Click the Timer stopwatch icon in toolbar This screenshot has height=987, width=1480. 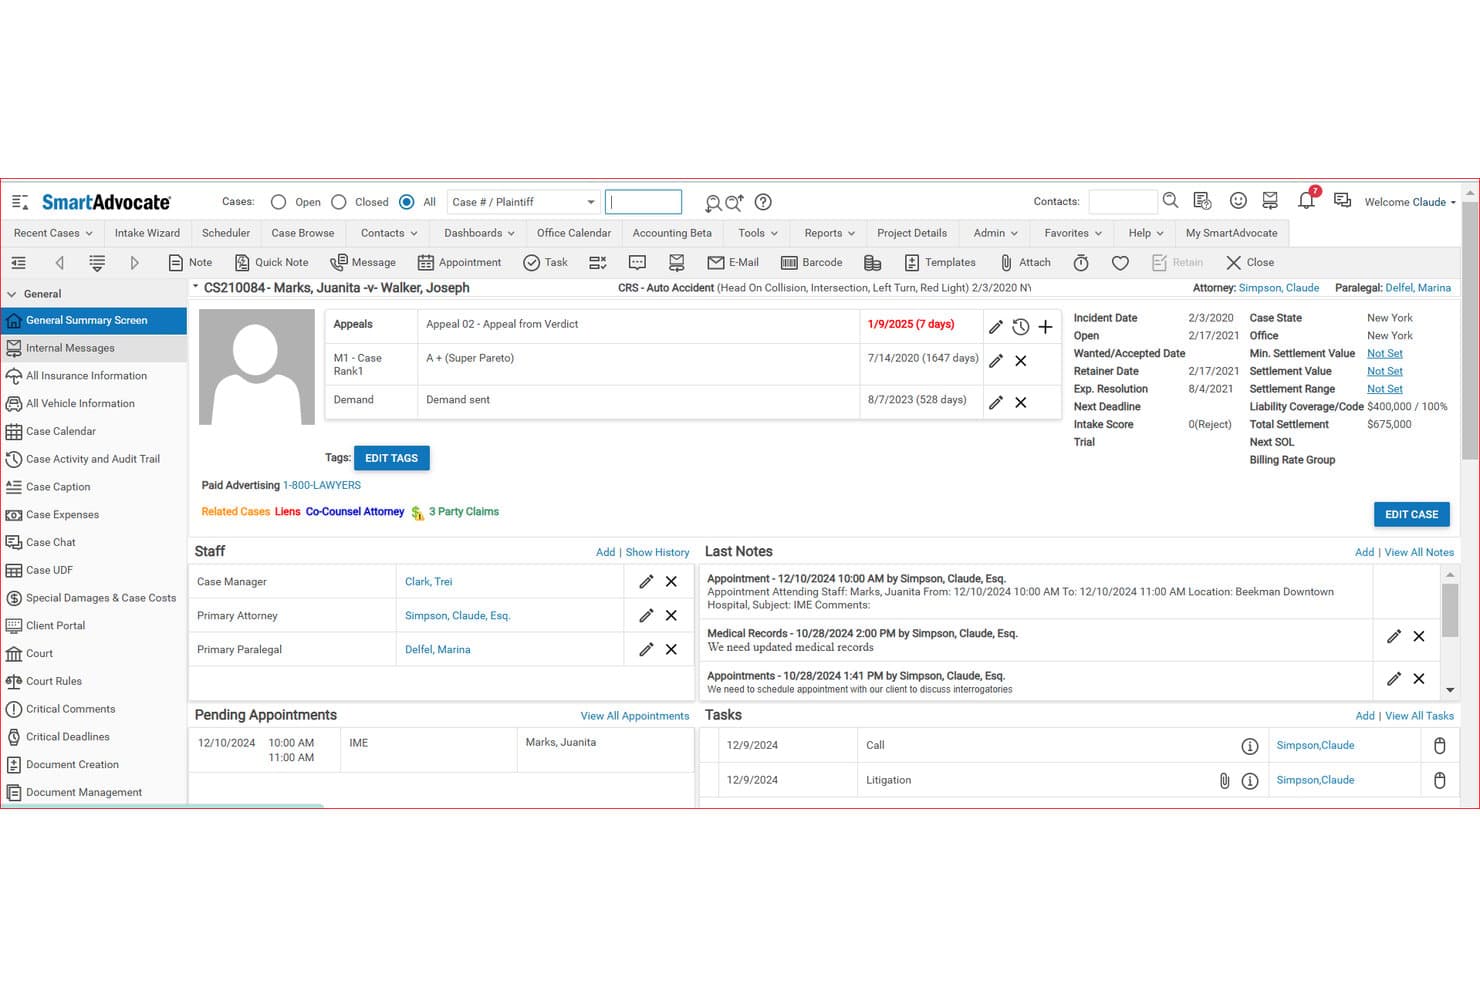pos(1081,263)
